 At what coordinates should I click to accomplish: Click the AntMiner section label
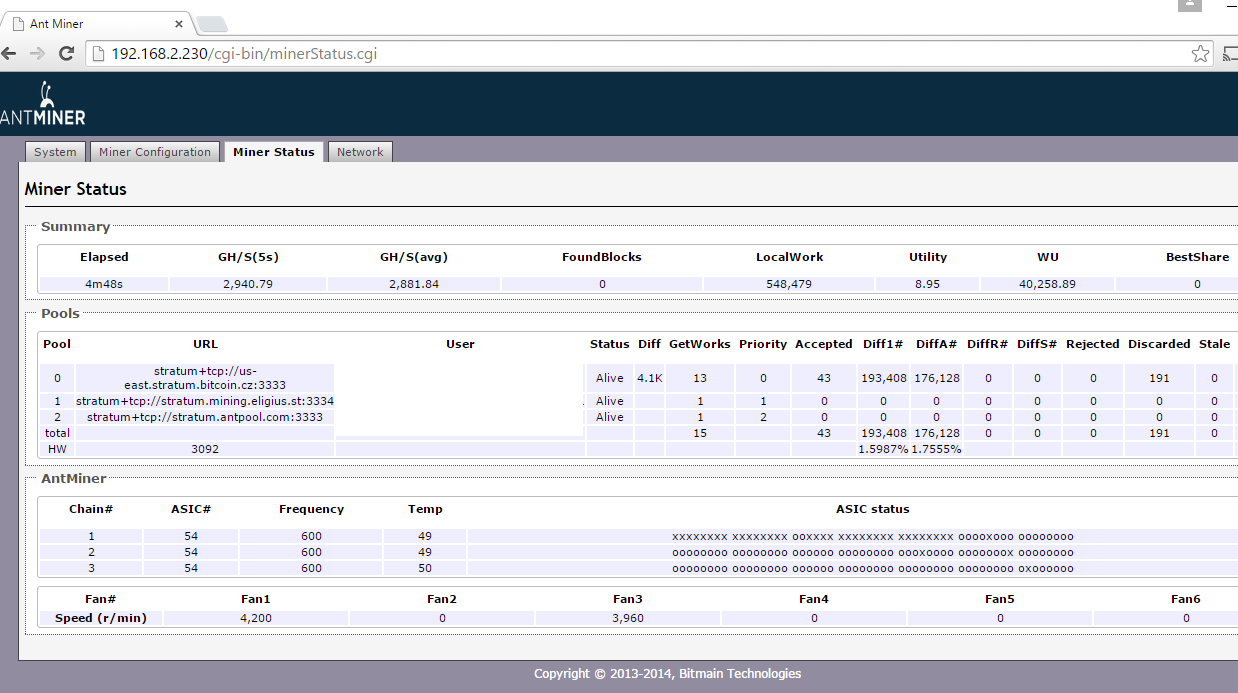(74, 479)
